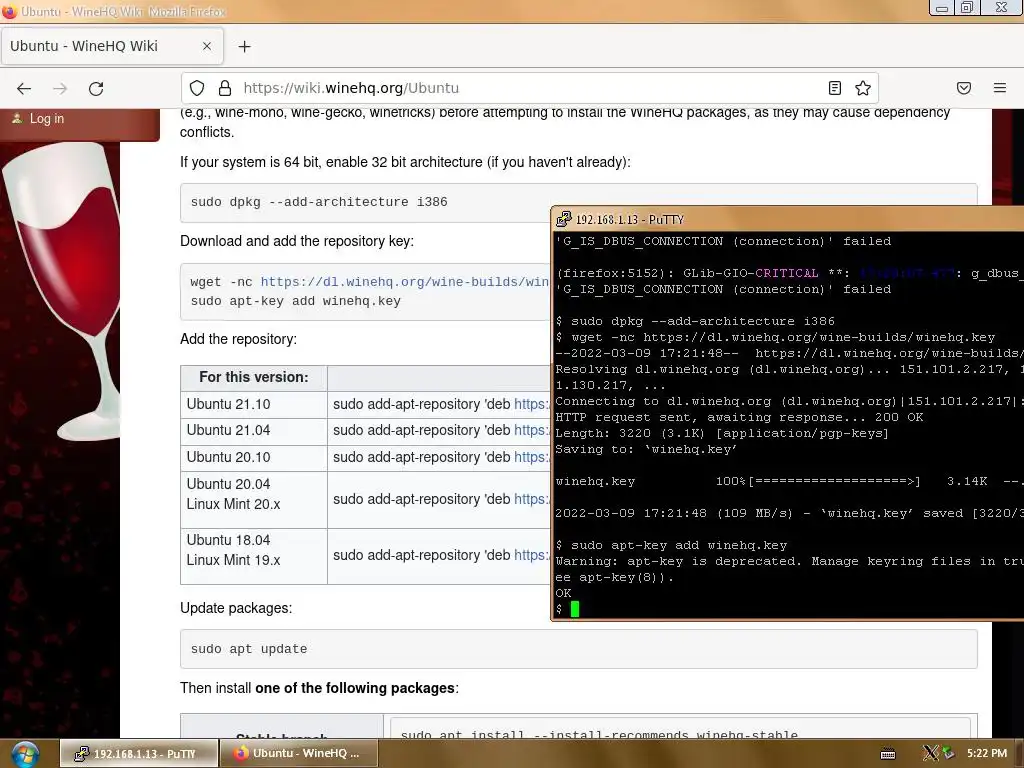
Task: Open Ubuntu 21.04 repository https link
Action: [531, 430]
